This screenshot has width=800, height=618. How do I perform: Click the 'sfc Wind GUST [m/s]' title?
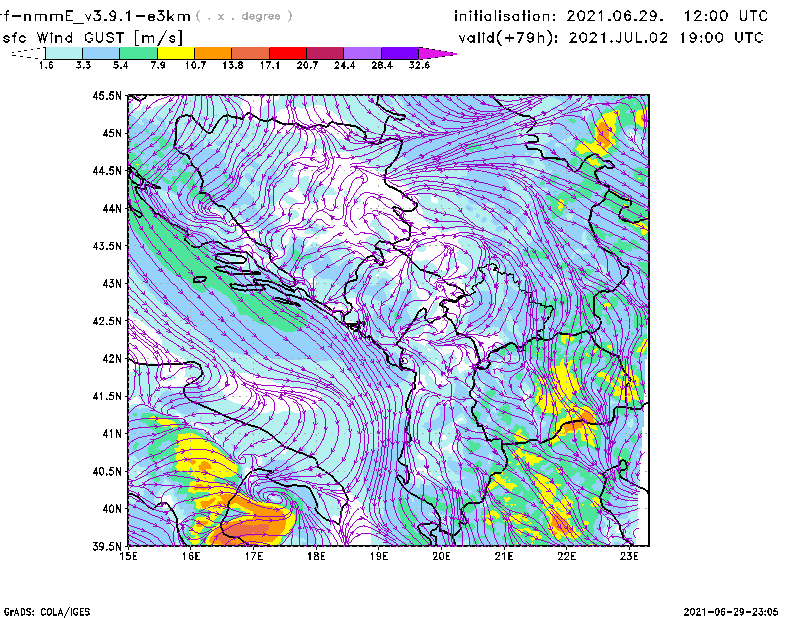point(92,38)
